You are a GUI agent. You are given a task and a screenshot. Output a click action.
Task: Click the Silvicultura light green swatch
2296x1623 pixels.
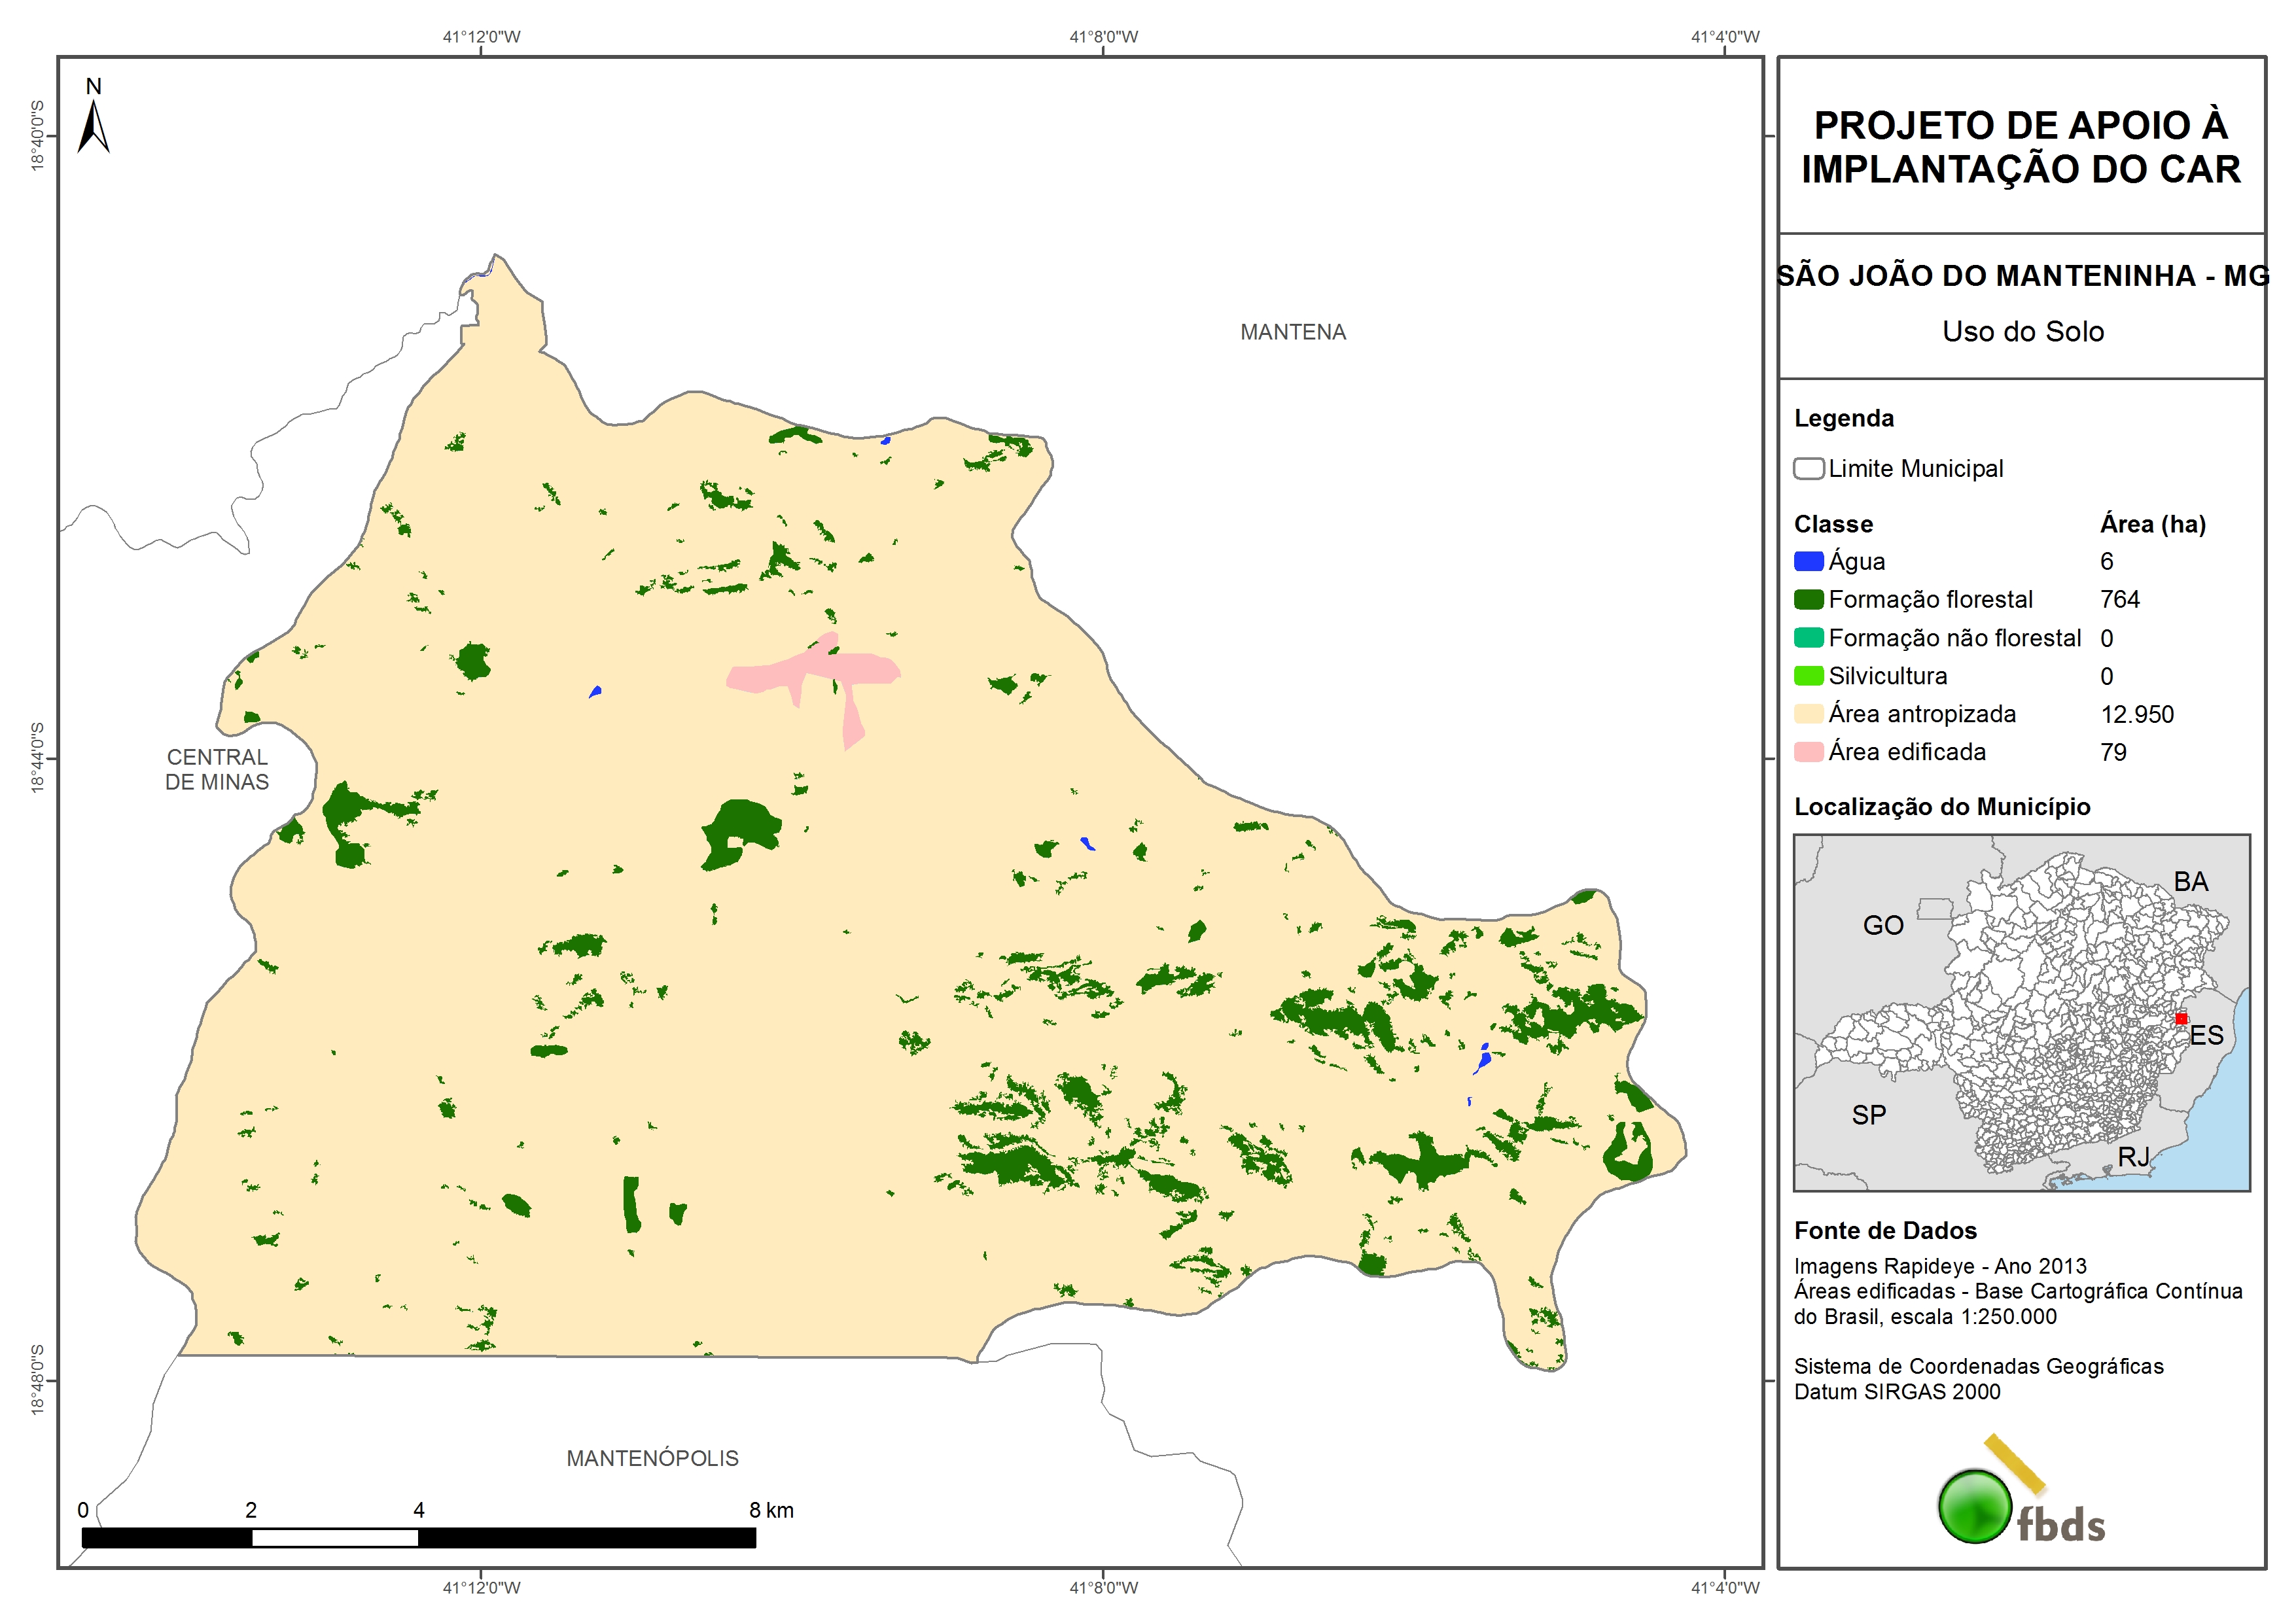(x=1808, y=676)
